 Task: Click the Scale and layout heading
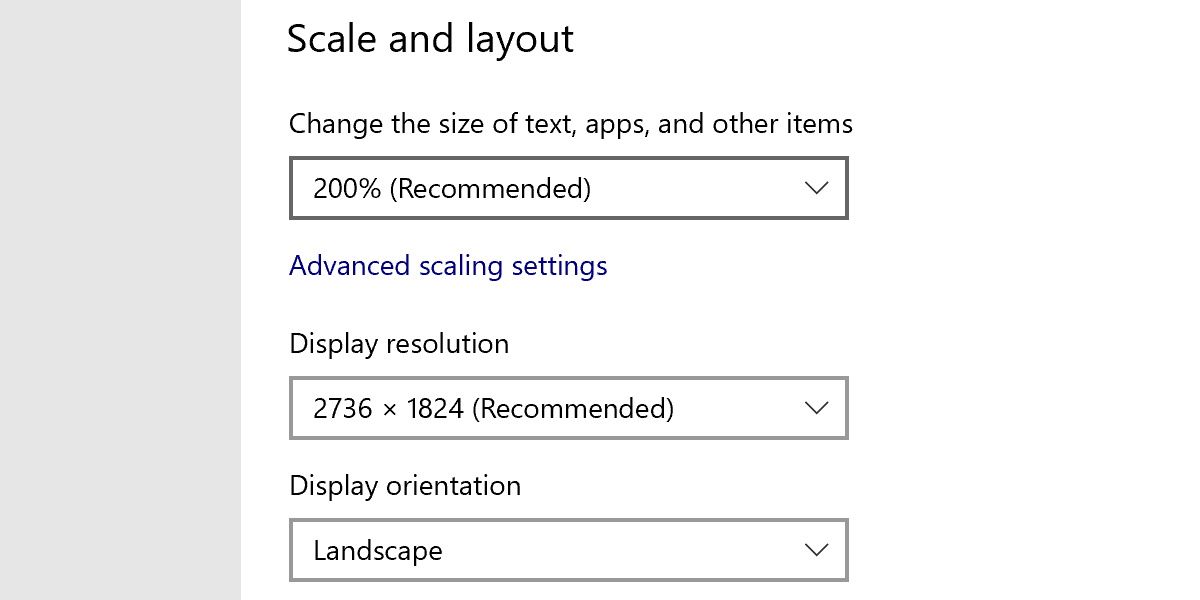point(431,39)
